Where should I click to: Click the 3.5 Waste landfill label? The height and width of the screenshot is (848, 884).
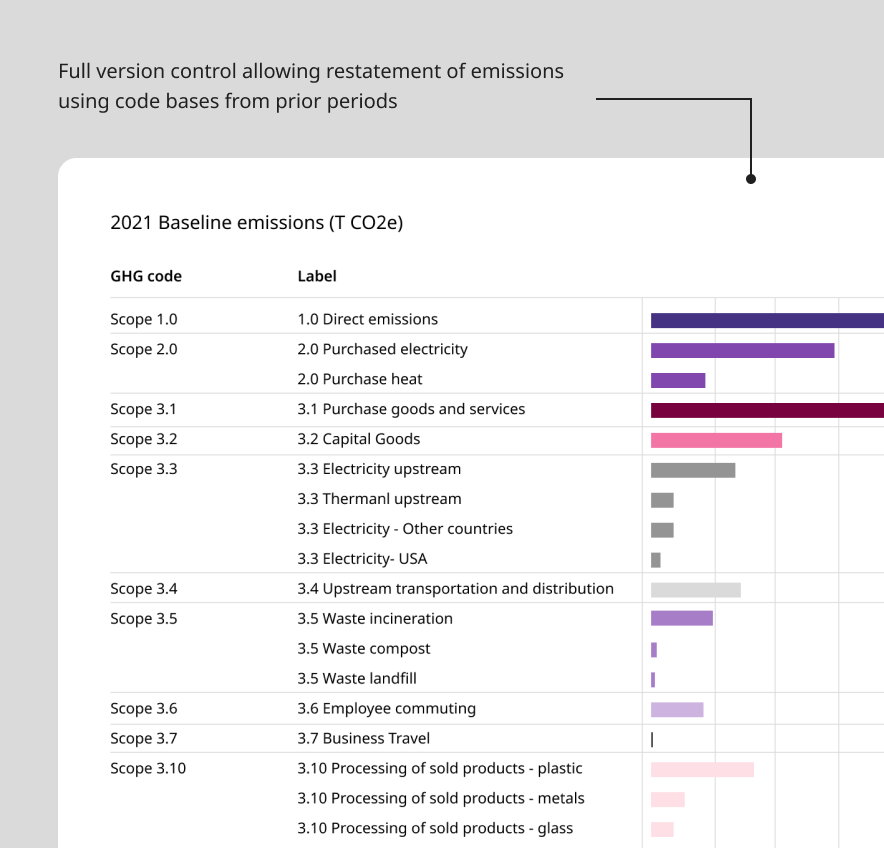[x=357, y=678]
